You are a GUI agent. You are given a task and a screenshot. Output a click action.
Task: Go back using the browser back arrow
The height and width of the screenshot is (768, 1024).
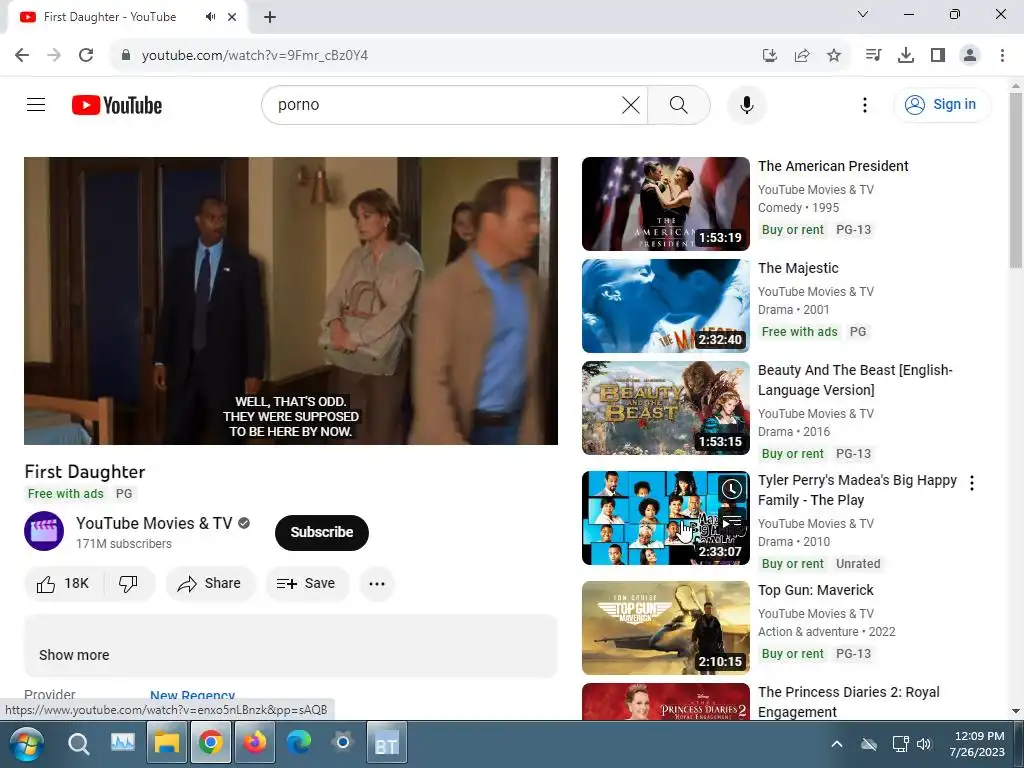point(22,55)
